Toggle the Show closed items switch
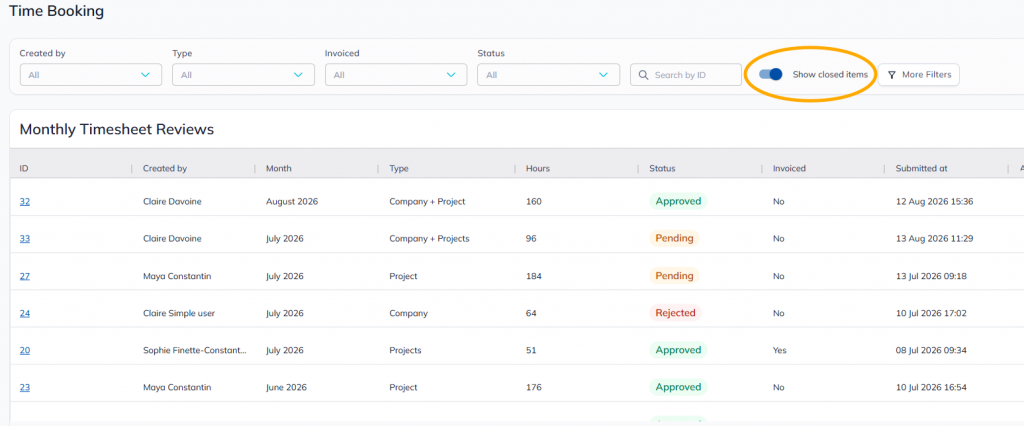Image resolution: width=1024 pixels, height=426 pixels. tap(771, 74)
